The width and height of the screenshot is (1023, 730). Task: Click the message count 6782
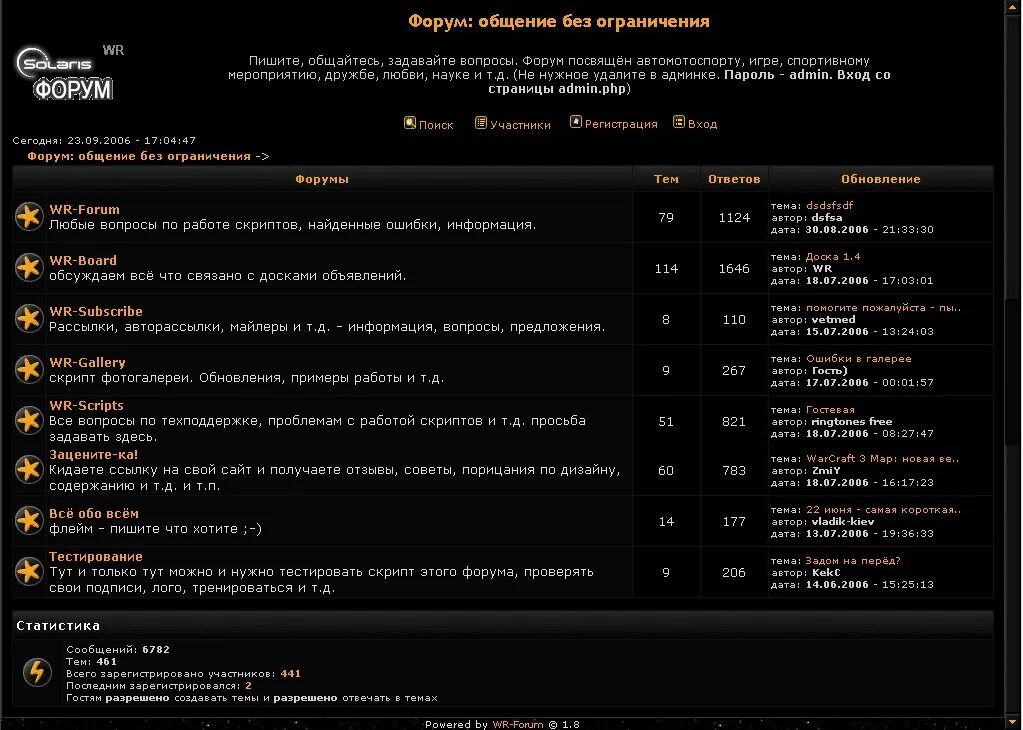click(x=156, y=649)
